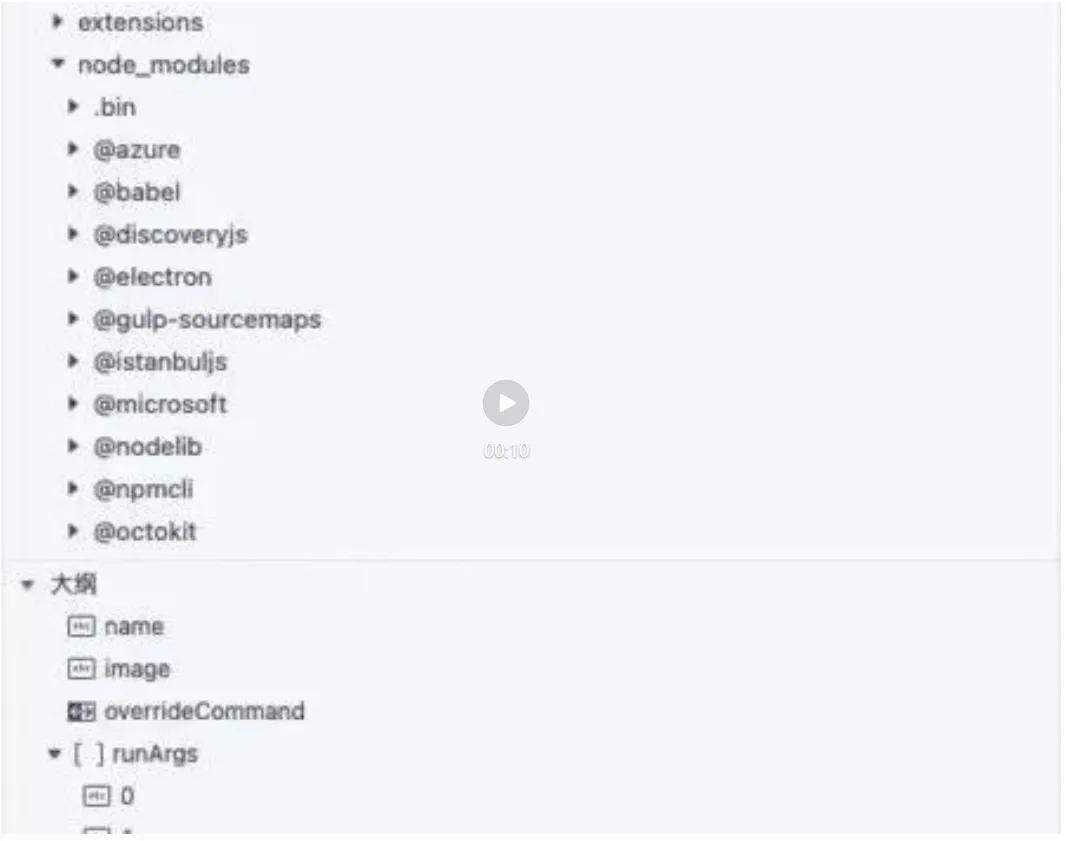1066x841 pixels.
Task: Click the string icon beside image
Action: pos(80,669)
